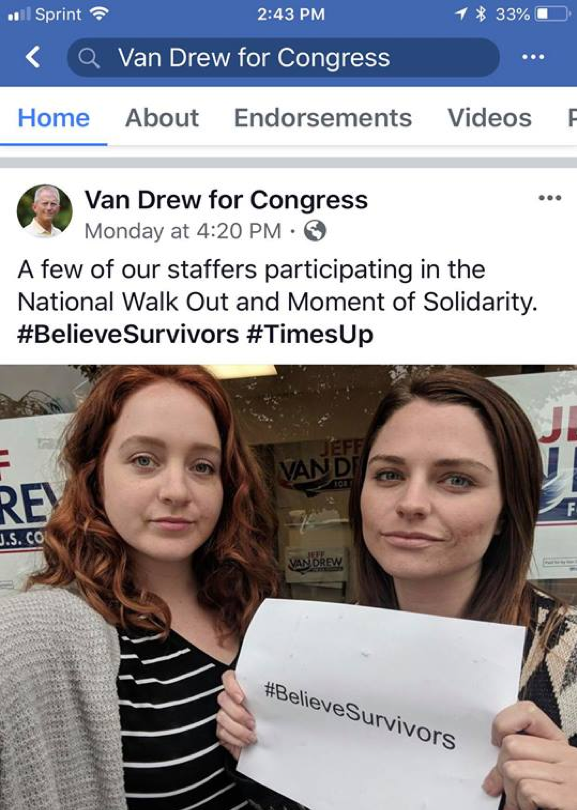Tap the public globe privacy icon

click(x=315, y=231)
